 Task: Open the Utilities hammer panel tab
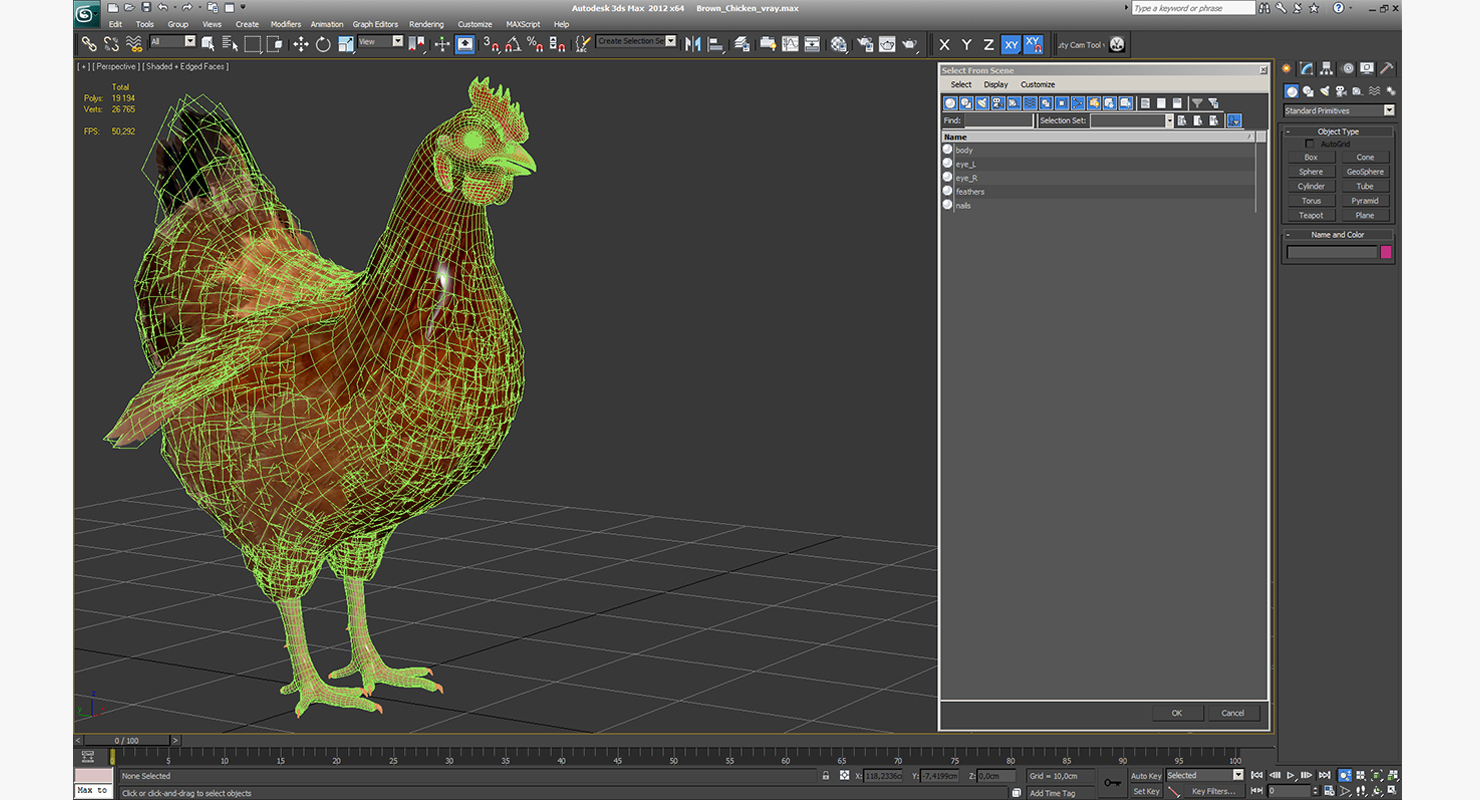1386,68
